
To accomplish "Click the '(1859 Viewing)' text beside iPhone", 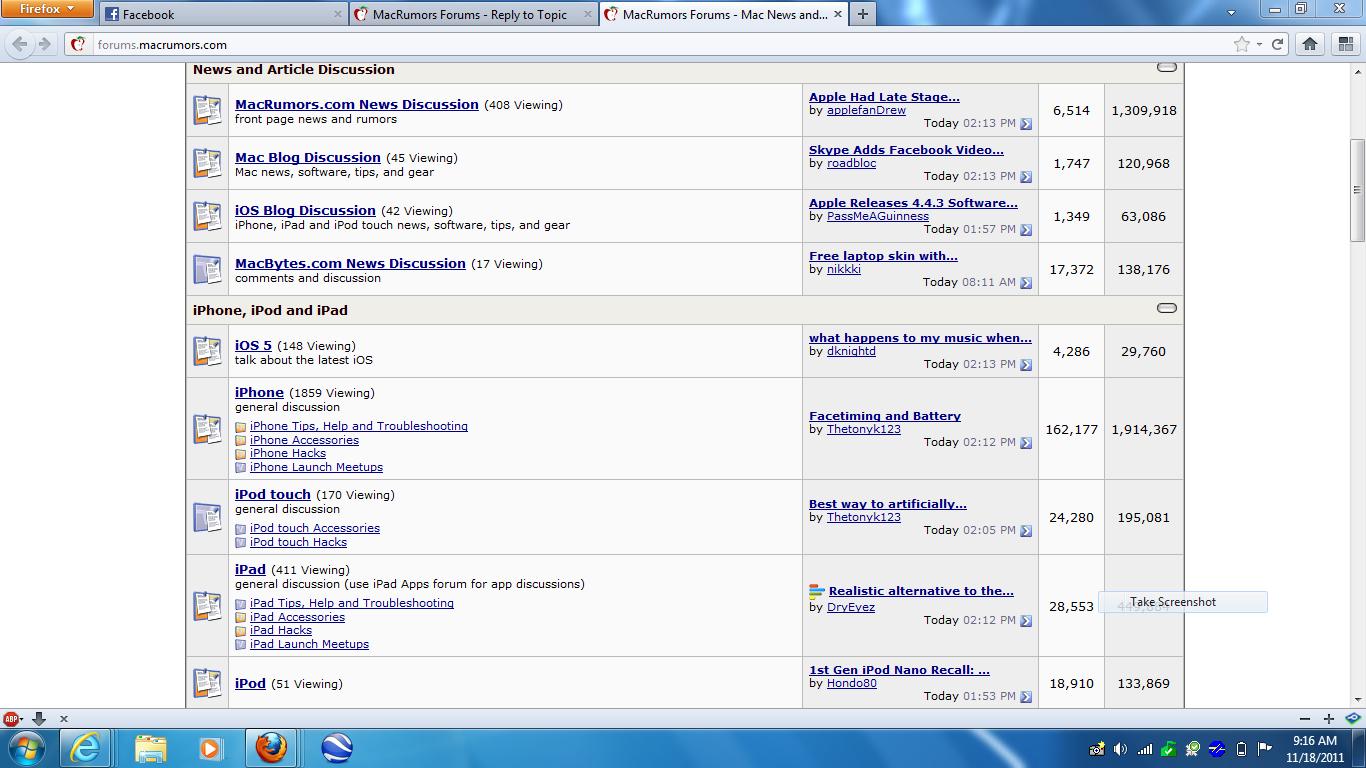I will [332, 393].
